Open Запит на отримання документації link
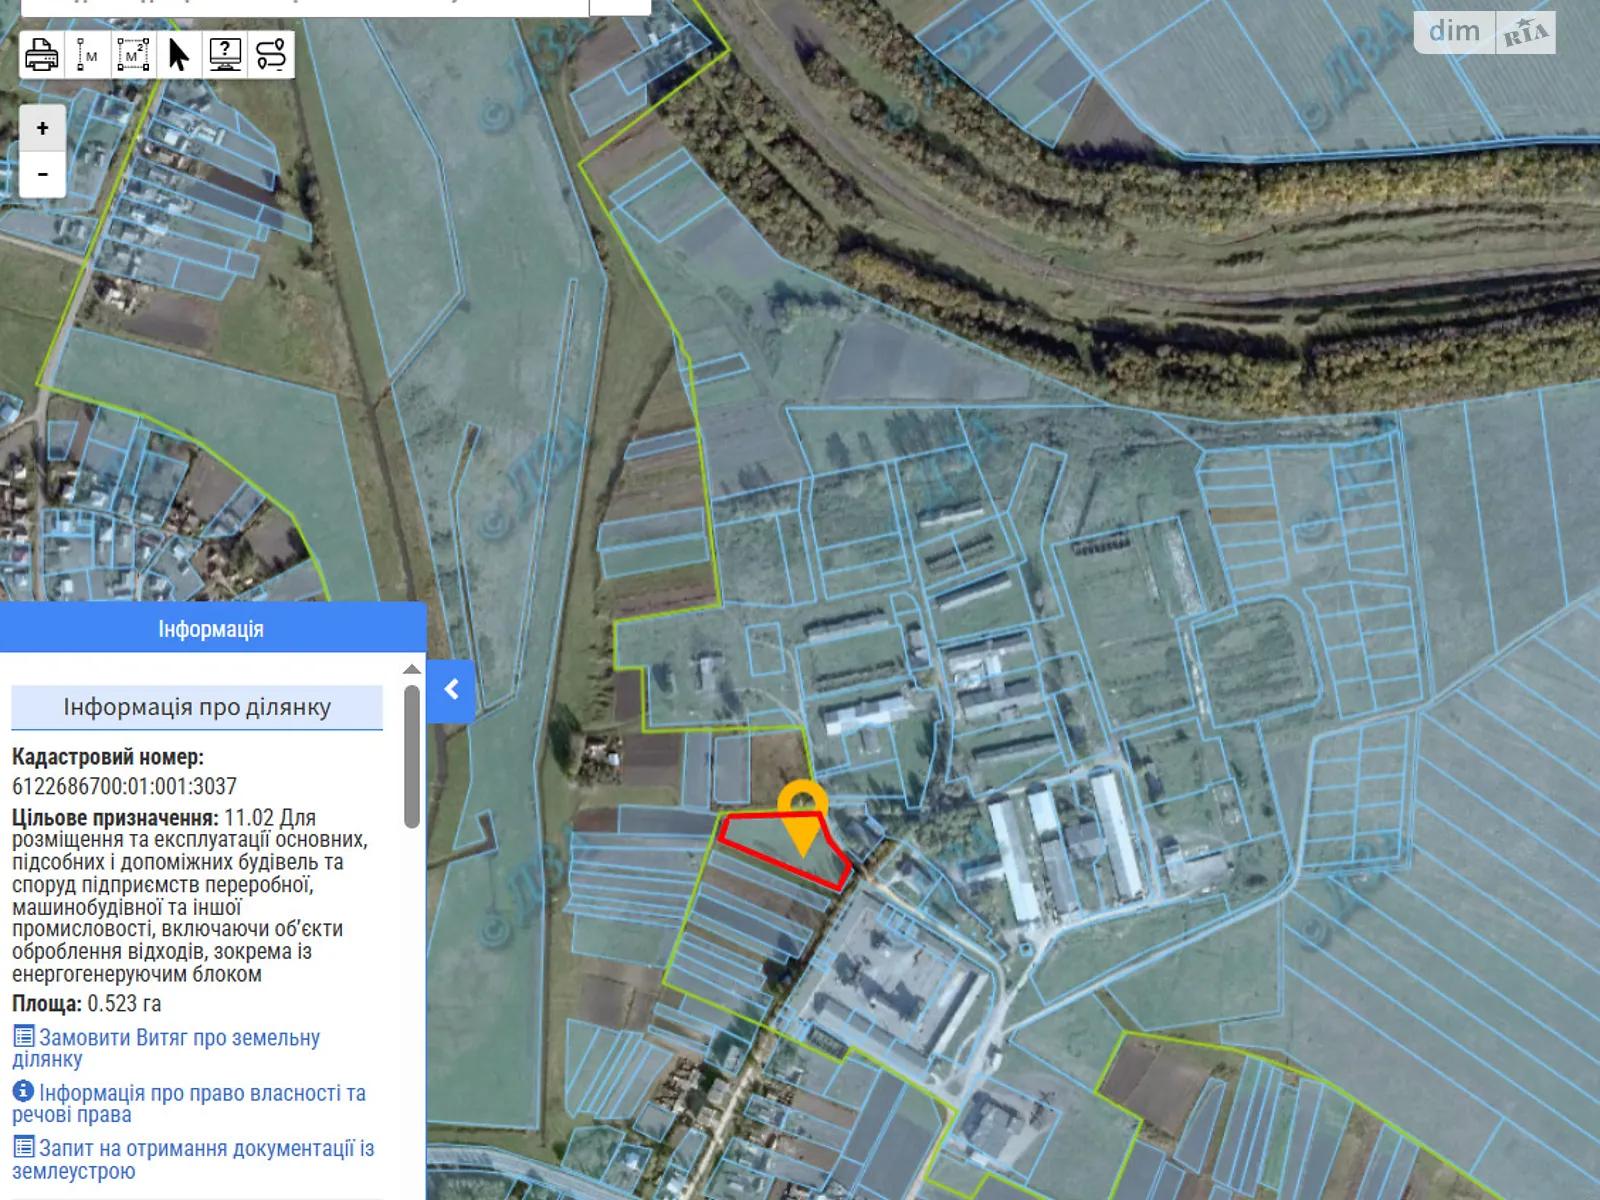This screenshot has height=1200, width=1600. (193, 1159)
